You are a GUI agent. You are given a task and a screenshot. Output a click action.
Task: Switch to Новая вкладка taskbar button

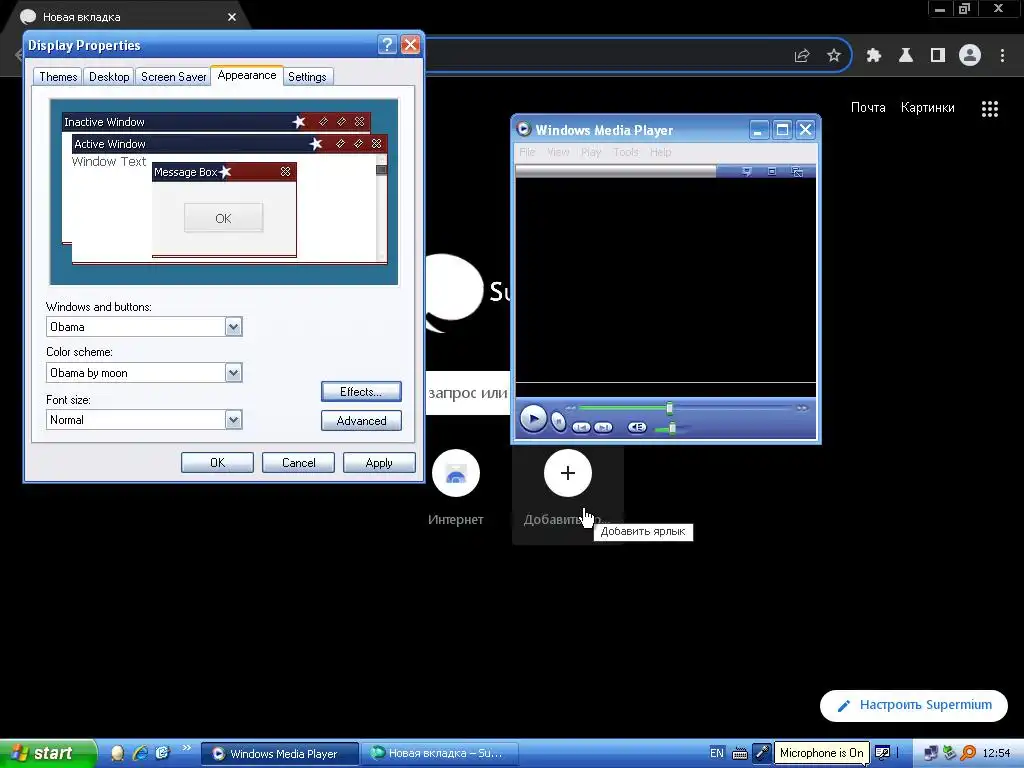click(441, 753)
